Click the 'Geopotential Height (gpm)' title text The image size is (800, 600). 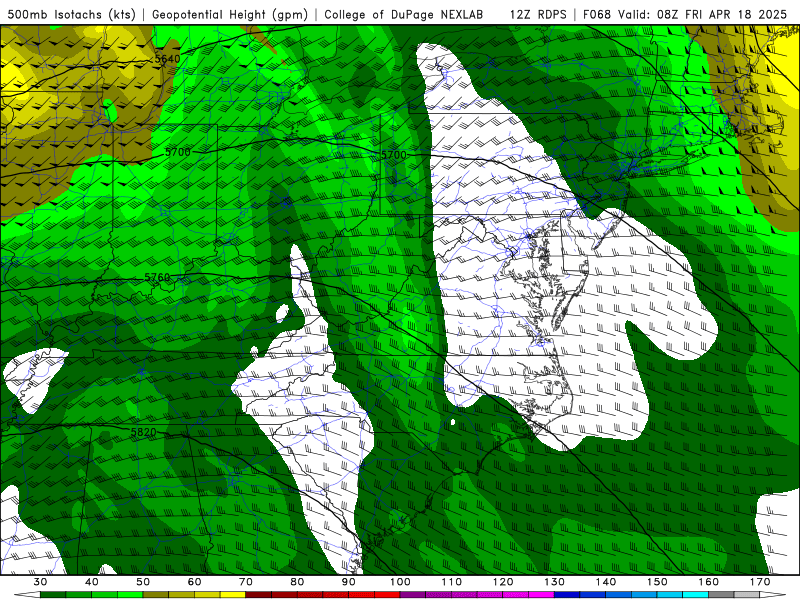click(230, 14)
